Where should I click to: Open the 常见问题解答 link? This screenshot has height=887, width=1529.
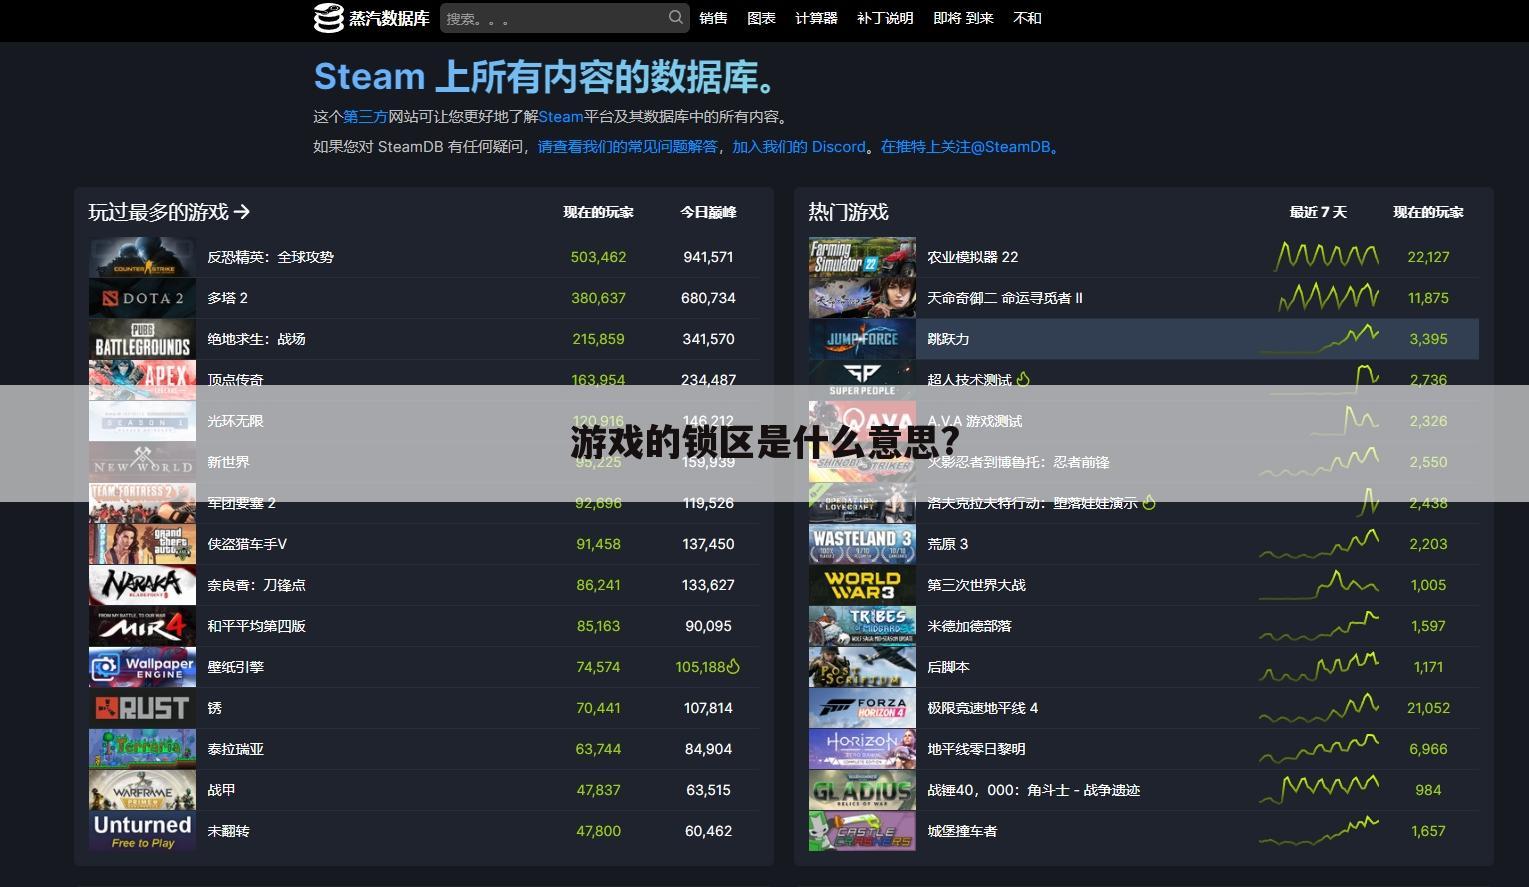click(x=627, y=147)
